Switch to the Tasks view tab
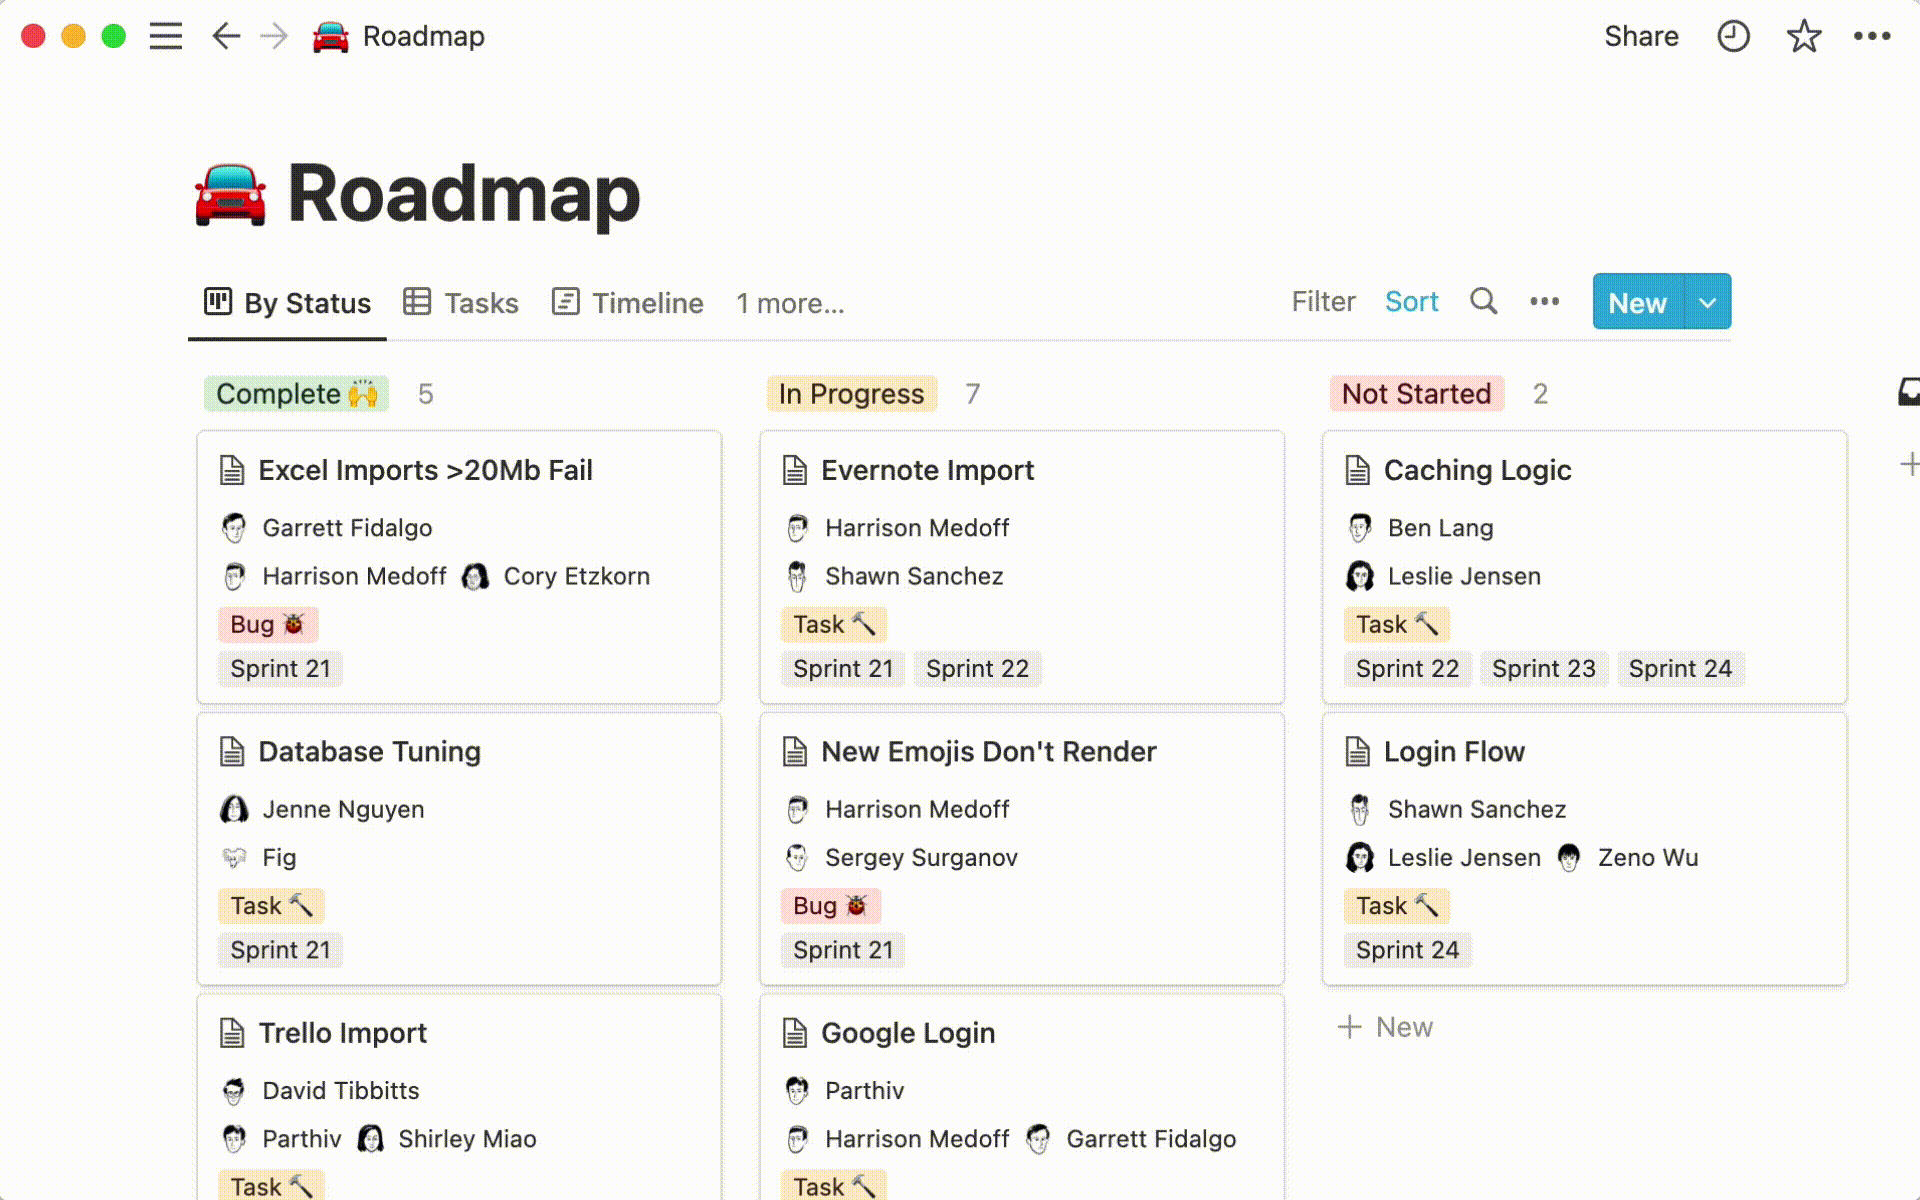 coord(461,303)
